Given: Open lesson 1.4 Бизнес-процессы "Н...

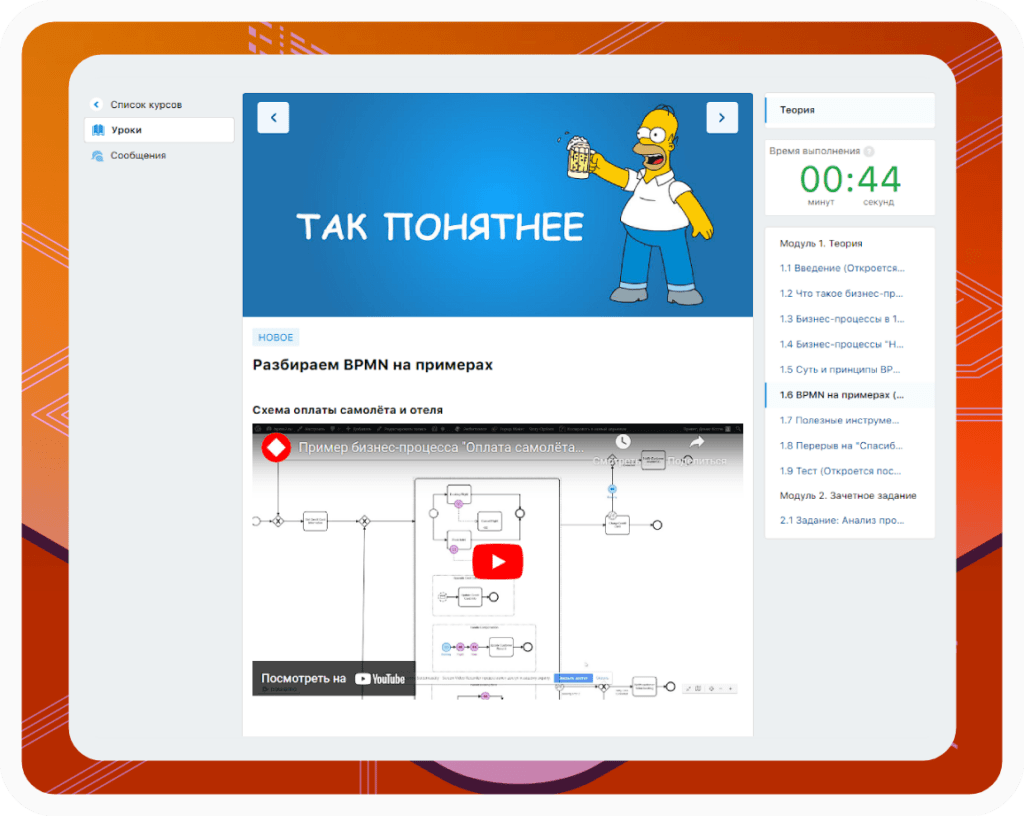Looking at the screenshot, I should pos(842,344).
